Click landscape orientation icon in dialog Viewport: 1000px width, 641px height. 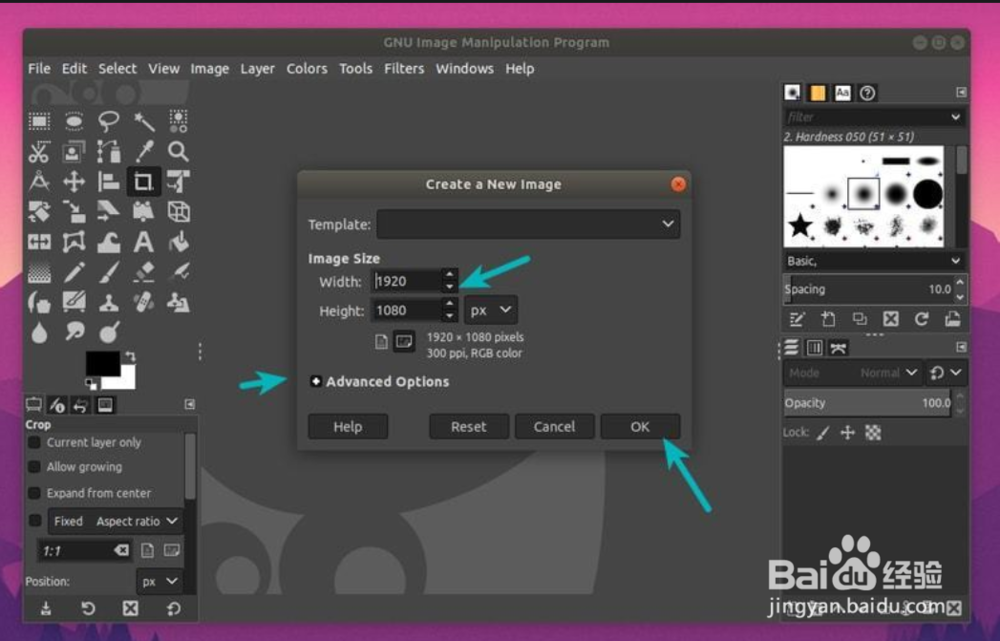click(404, 342)
